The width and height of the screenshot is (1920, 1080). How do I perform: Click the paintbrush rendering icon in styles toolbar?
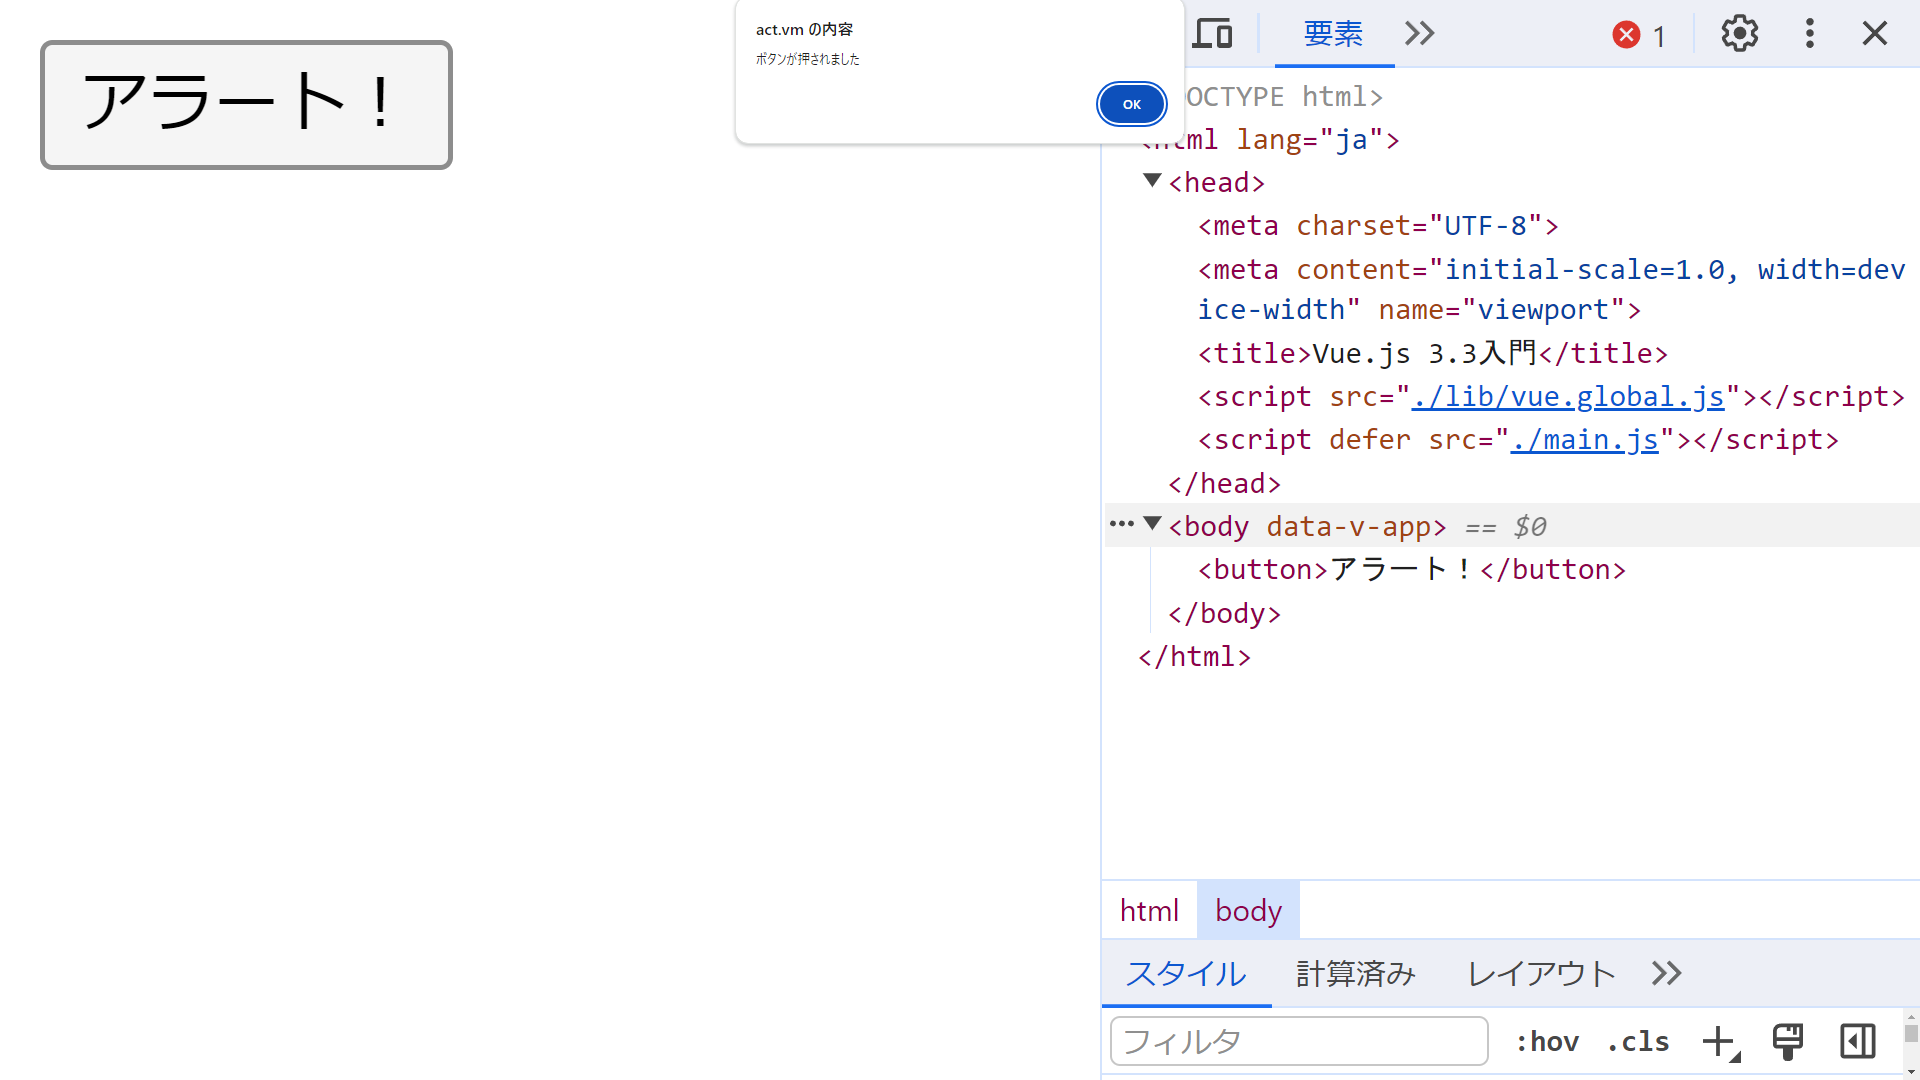(1787, 1041)
